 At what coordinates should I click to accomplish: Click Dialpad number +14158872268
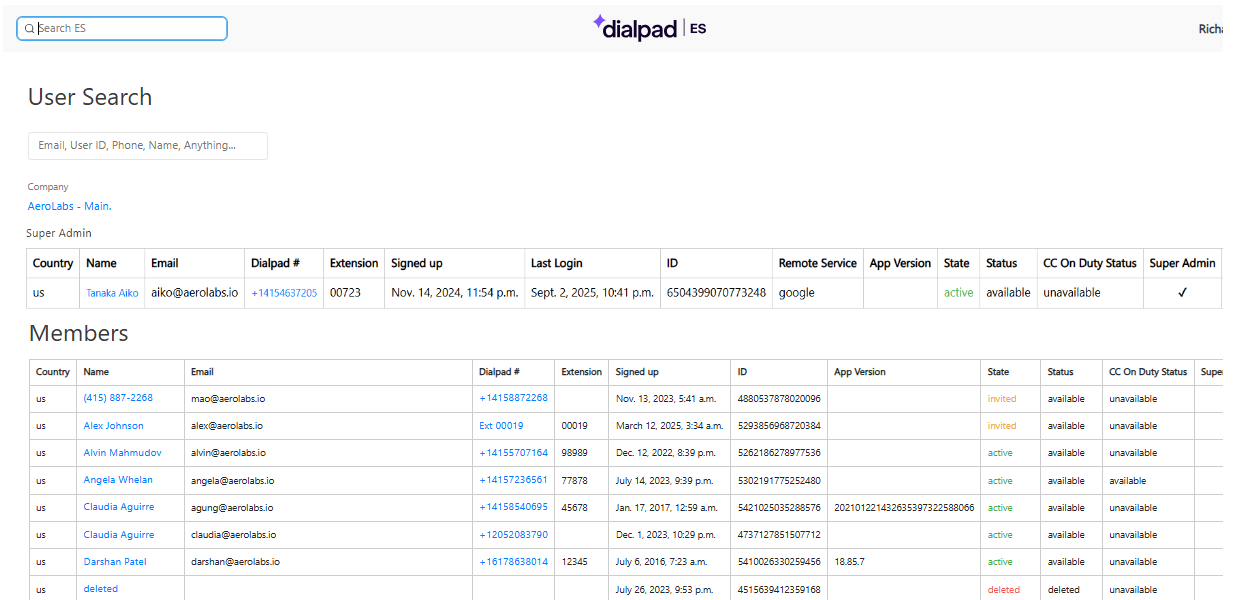[x=514, y=398]
